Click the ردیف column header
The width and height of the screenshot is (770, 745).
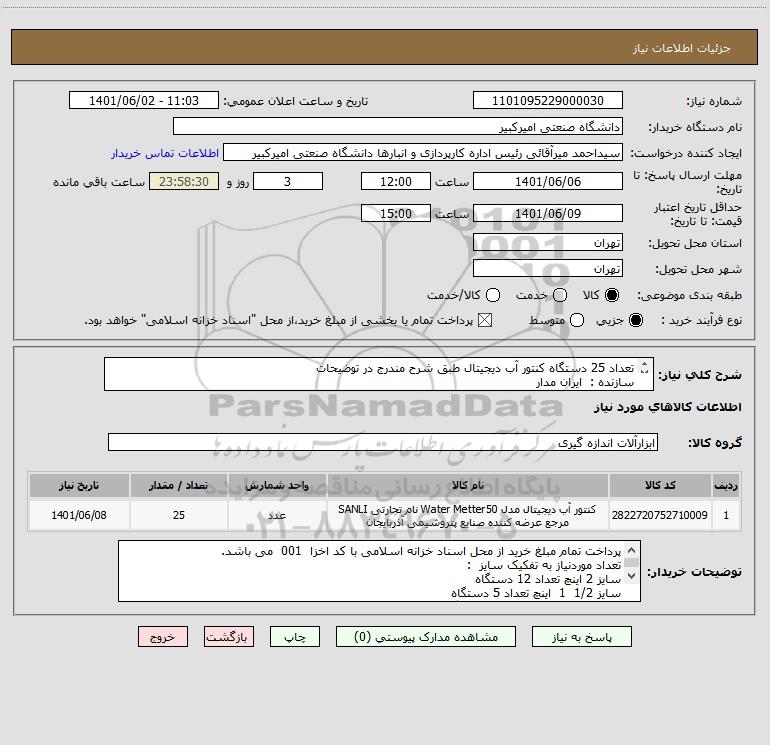pos(726,485)
